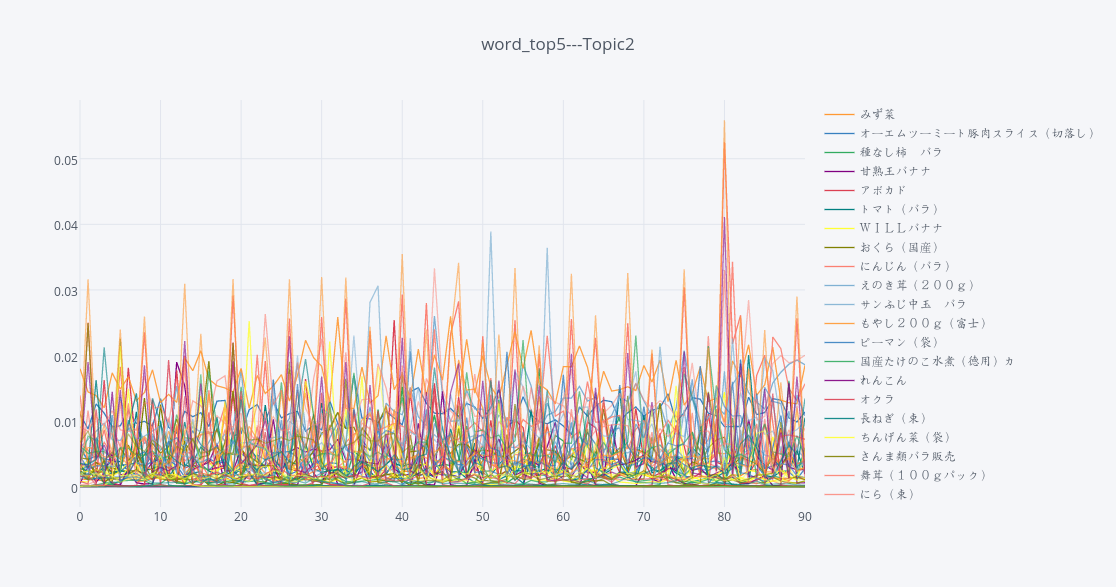Click the tallest peak at x equals 80

click(x=724, y=121)
